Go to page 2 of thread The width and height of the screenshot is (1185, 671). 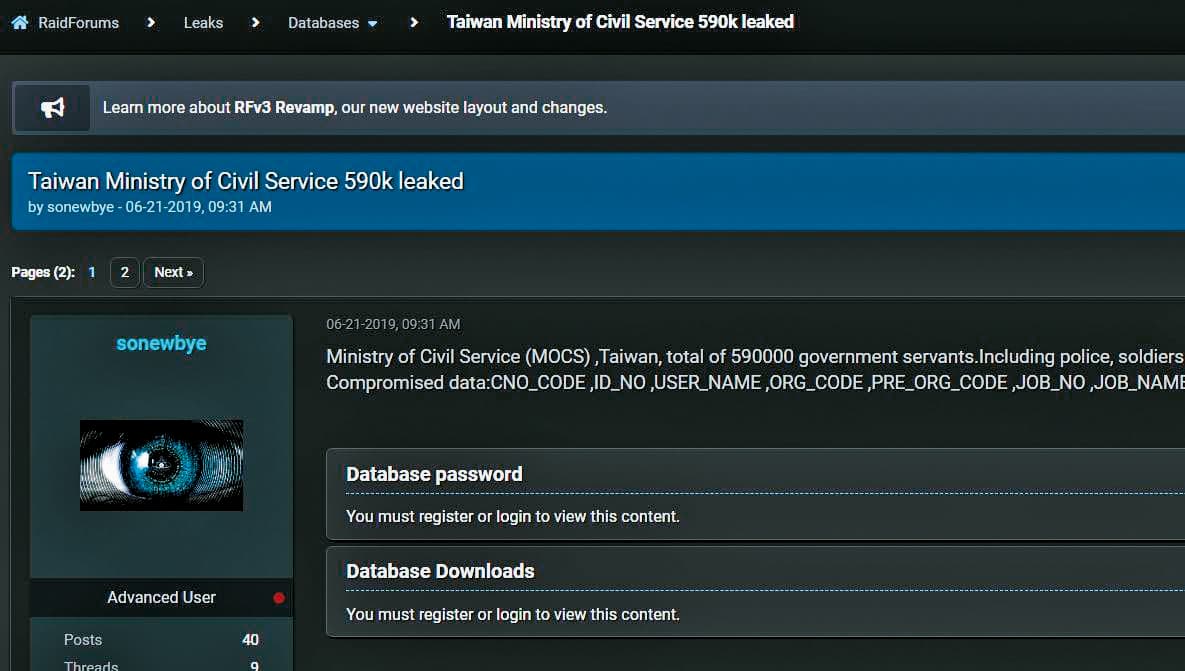coord(125,272)
